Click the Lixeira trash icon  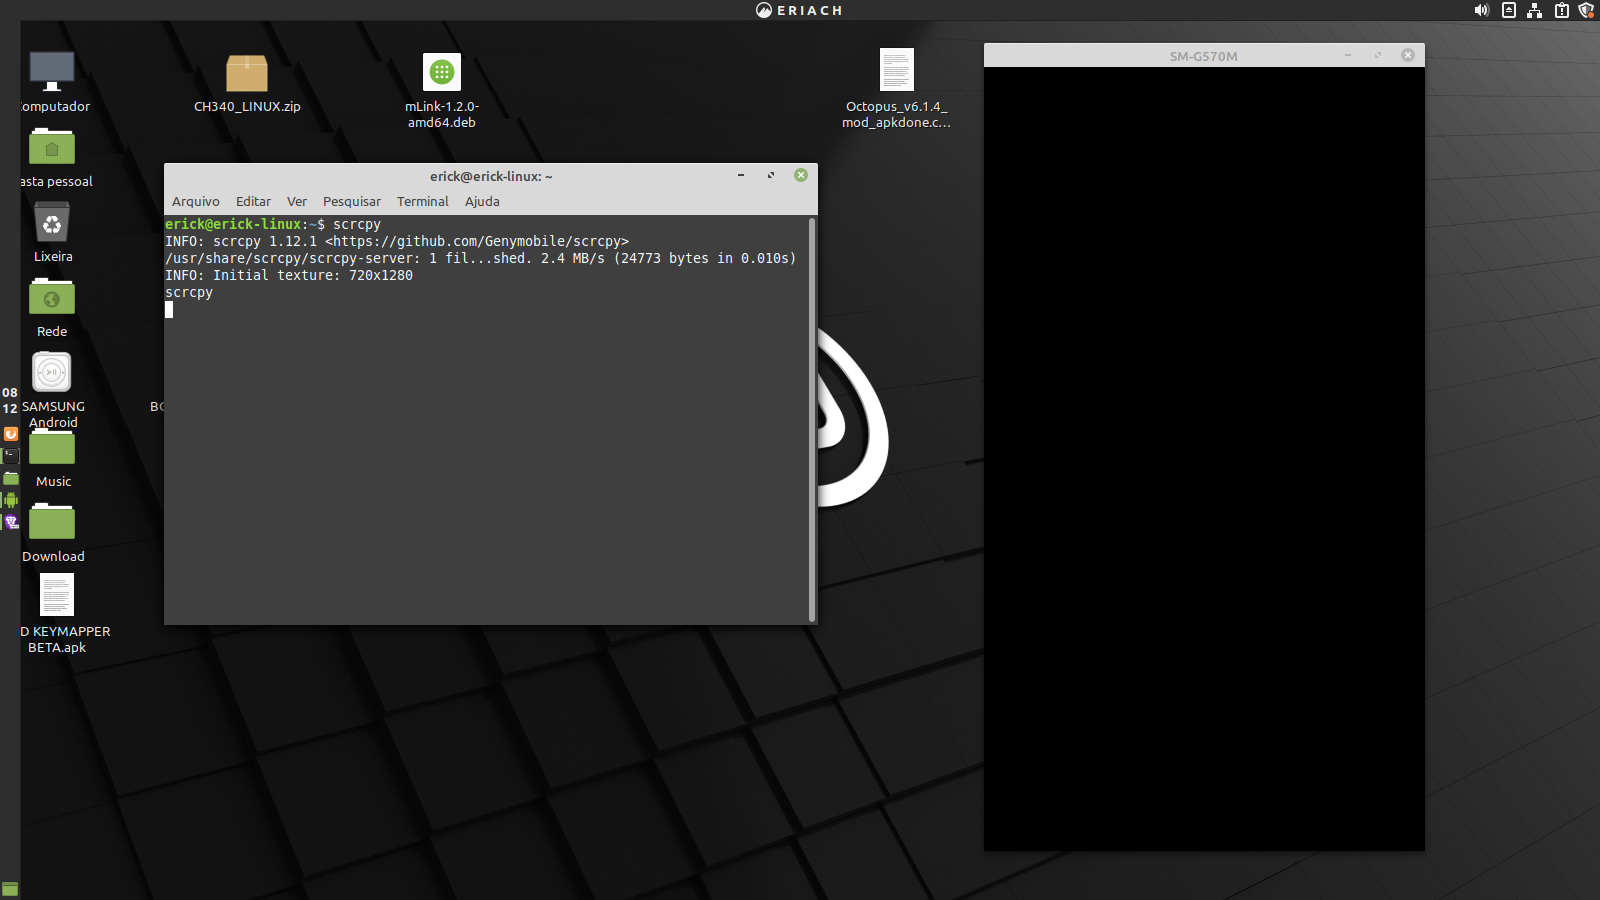coord(52,223)
